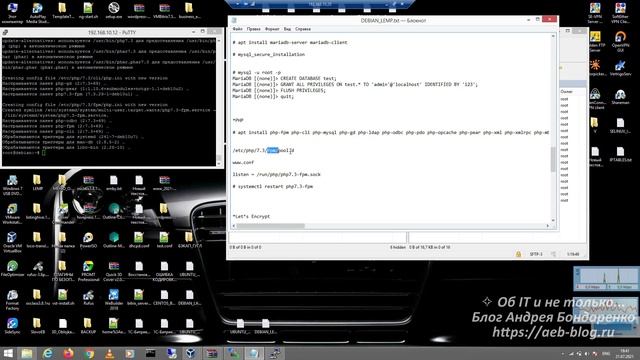Open the Справка menu in Notepad
The image size is (640, 360).
[303, 29]
